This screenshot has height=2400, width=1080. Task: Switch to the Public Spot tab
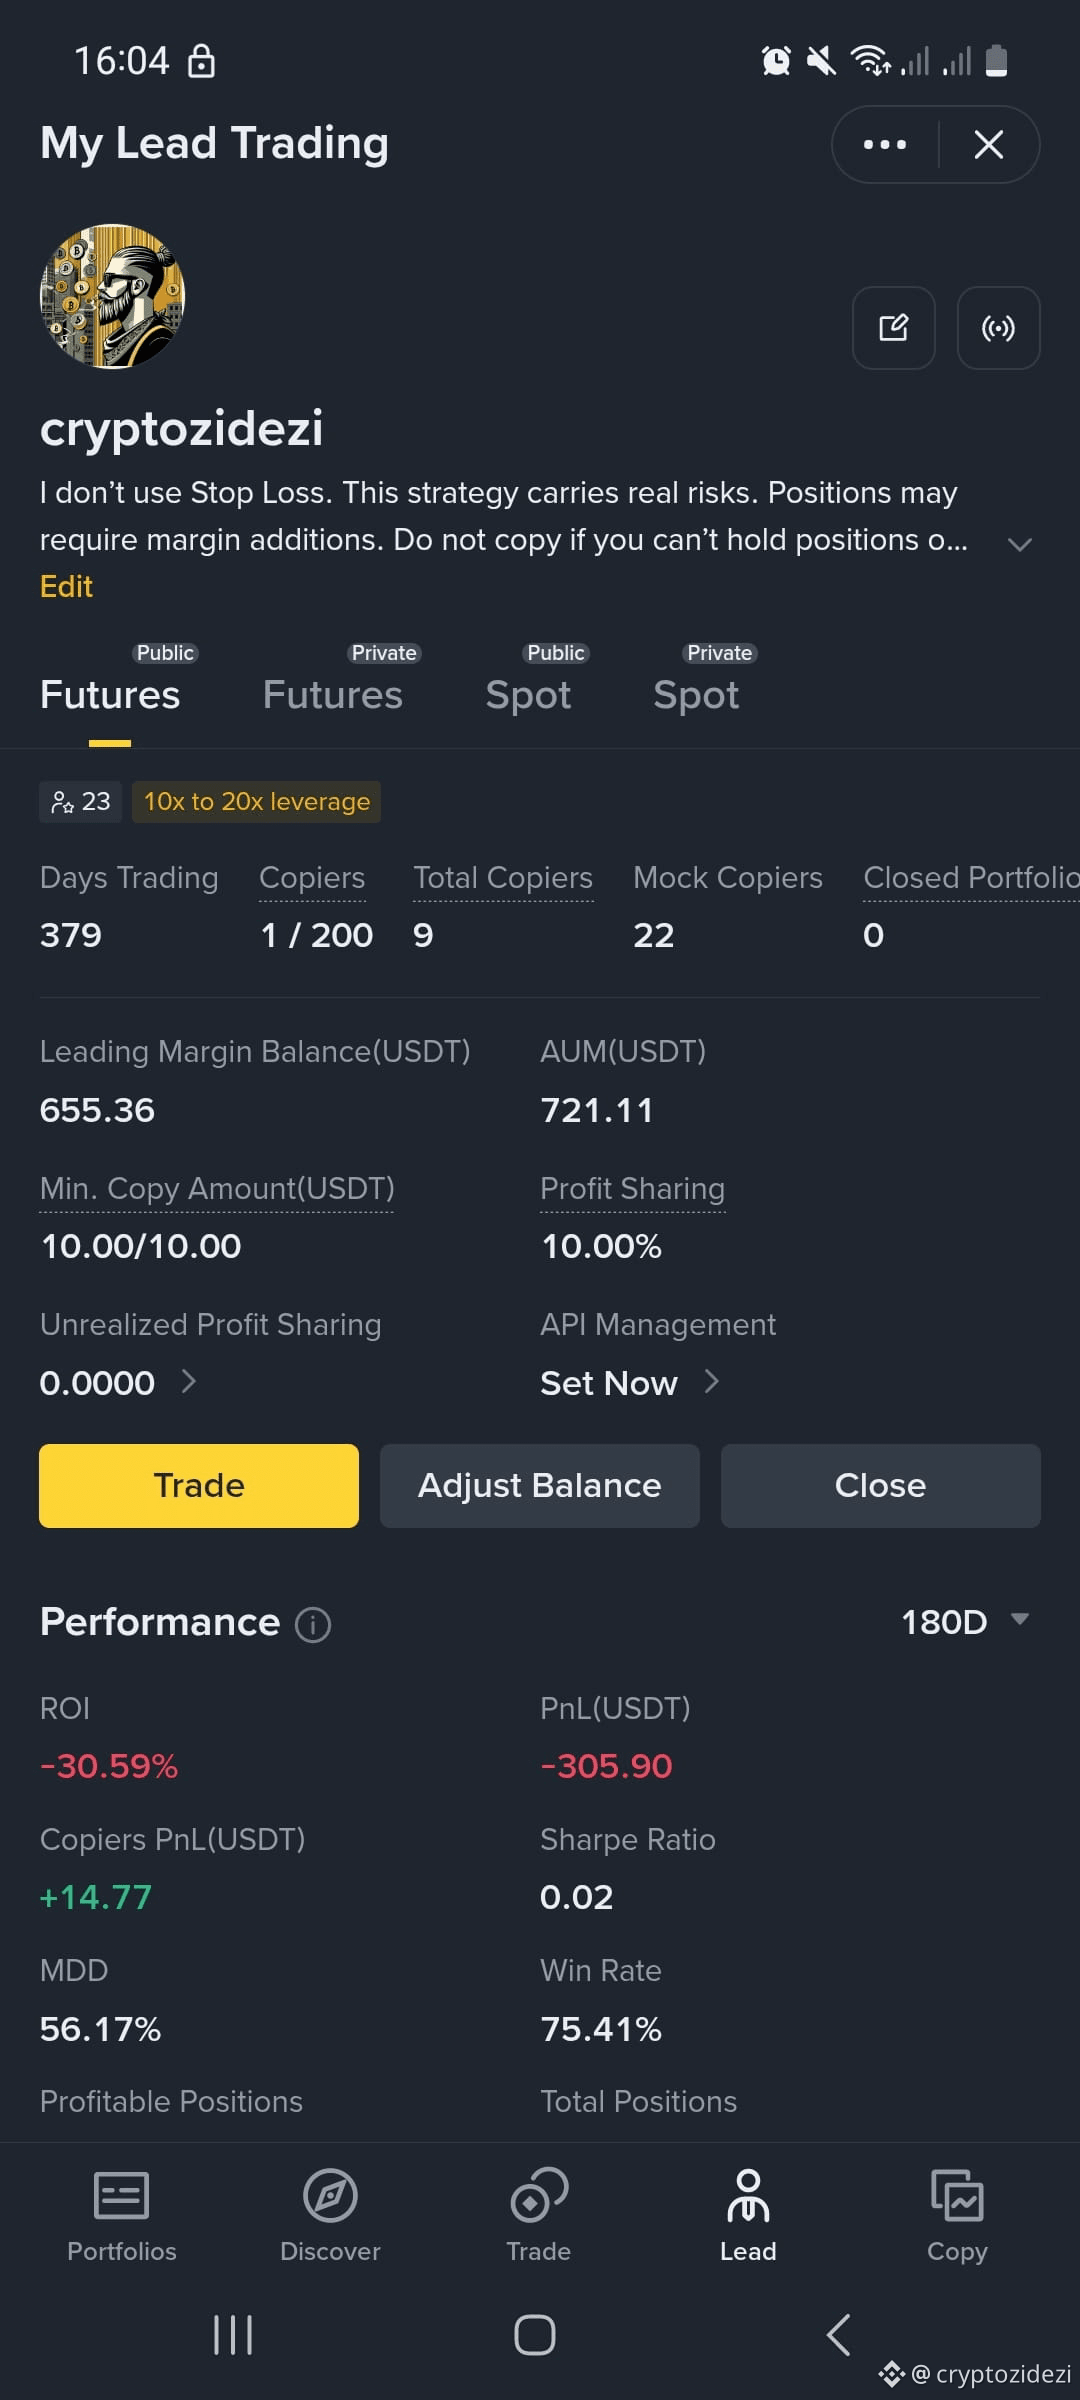coord(528,694)
